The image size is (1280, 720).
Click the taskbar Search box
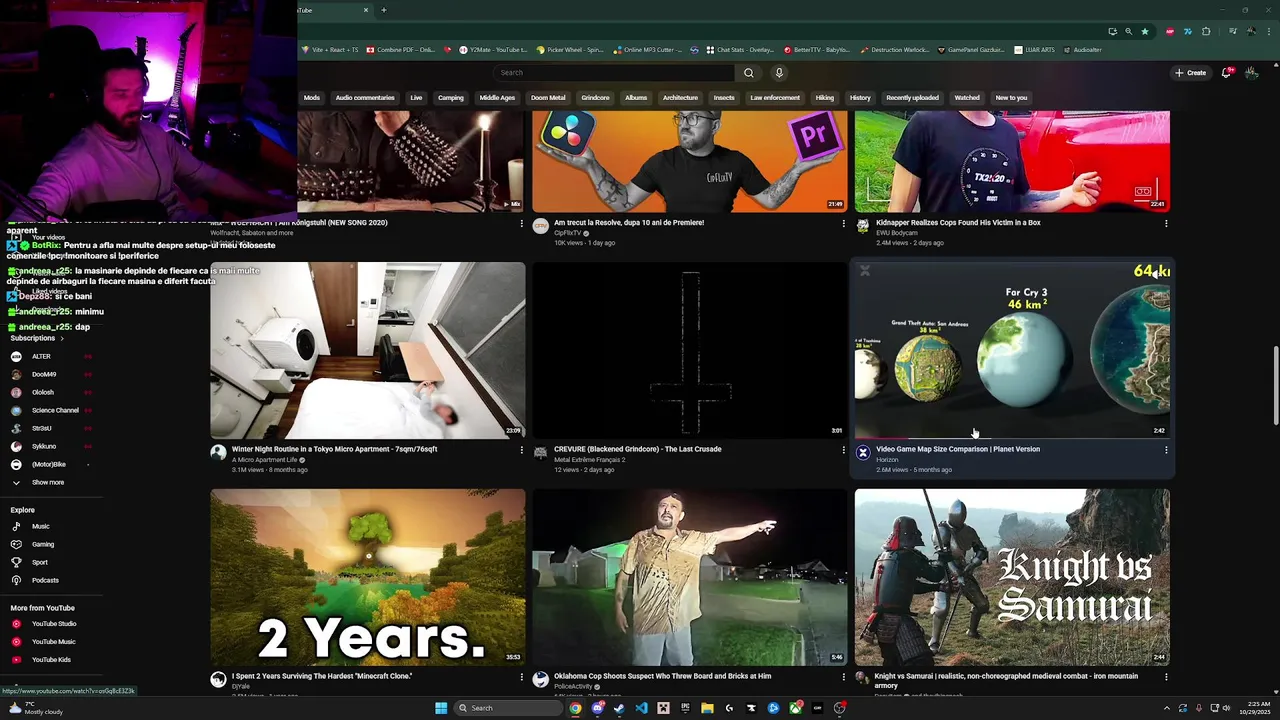[x=506, y=708]
